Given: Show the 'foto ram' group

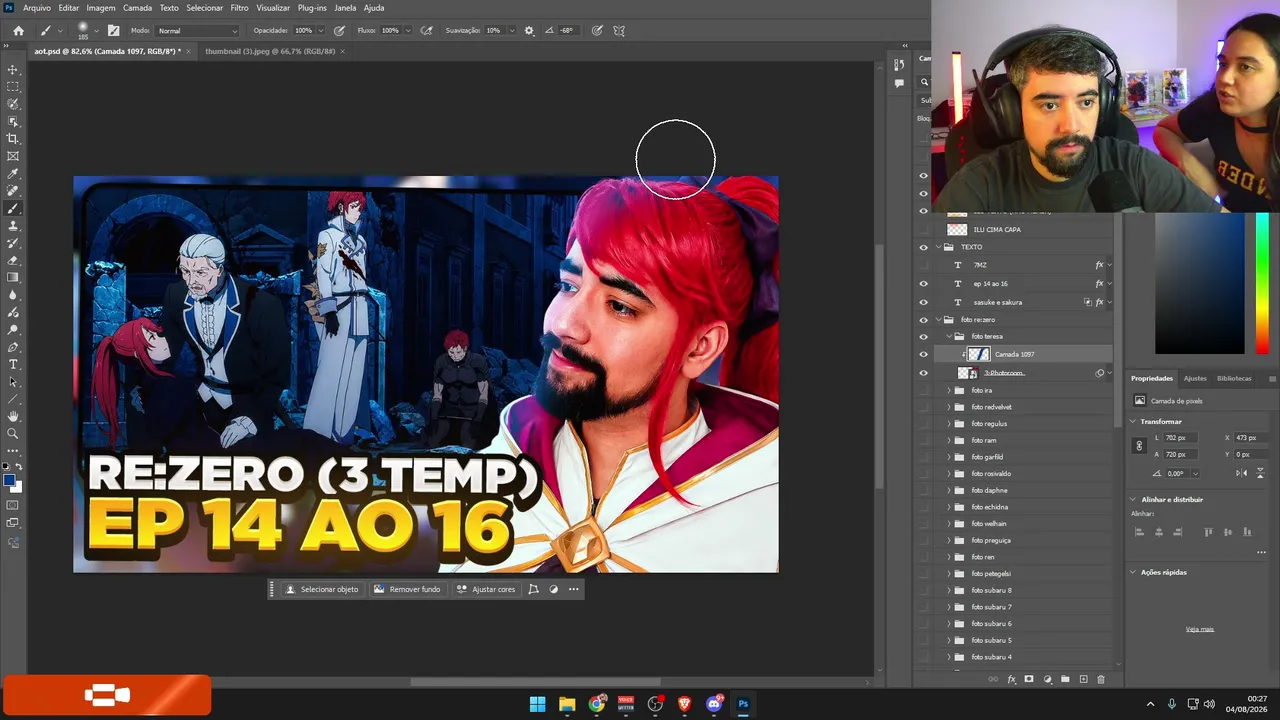Looking at the screenshot, I should tap(923, 440).
